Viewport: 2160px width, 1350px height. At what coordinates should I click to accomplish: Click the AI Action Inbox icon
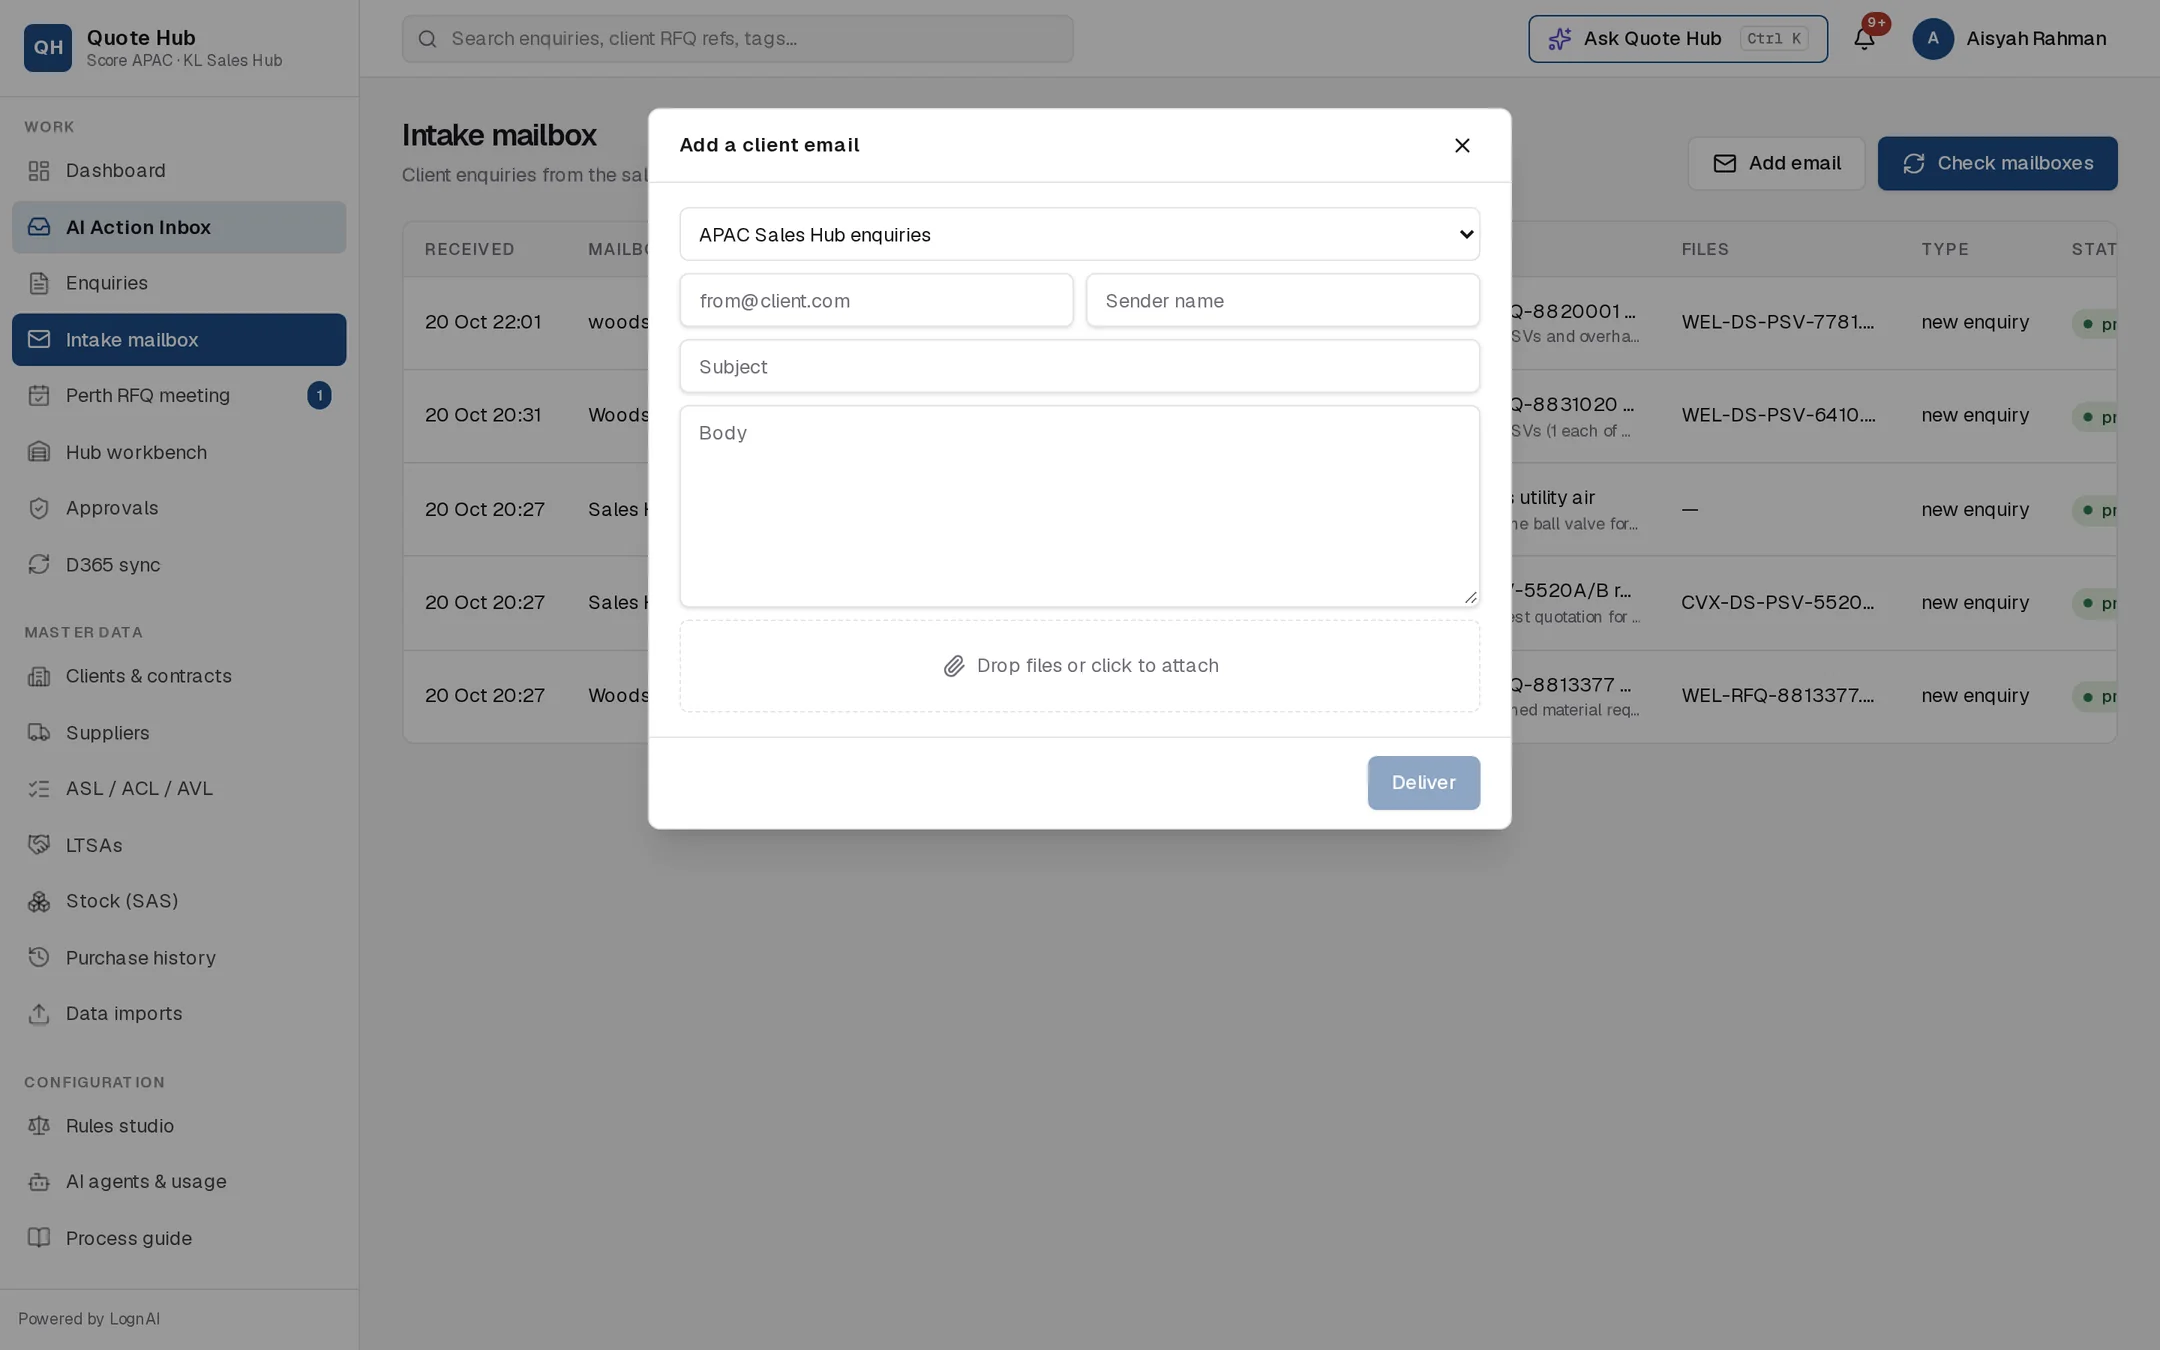click(x=39, y=227)
